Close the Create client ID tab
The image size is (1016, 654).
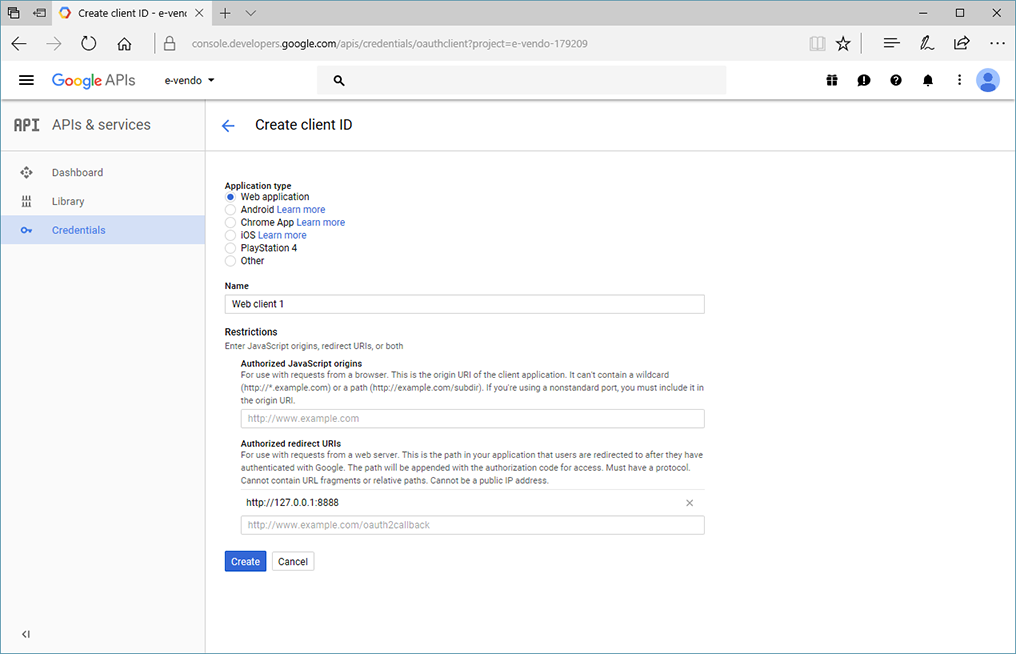pos(200,13)
